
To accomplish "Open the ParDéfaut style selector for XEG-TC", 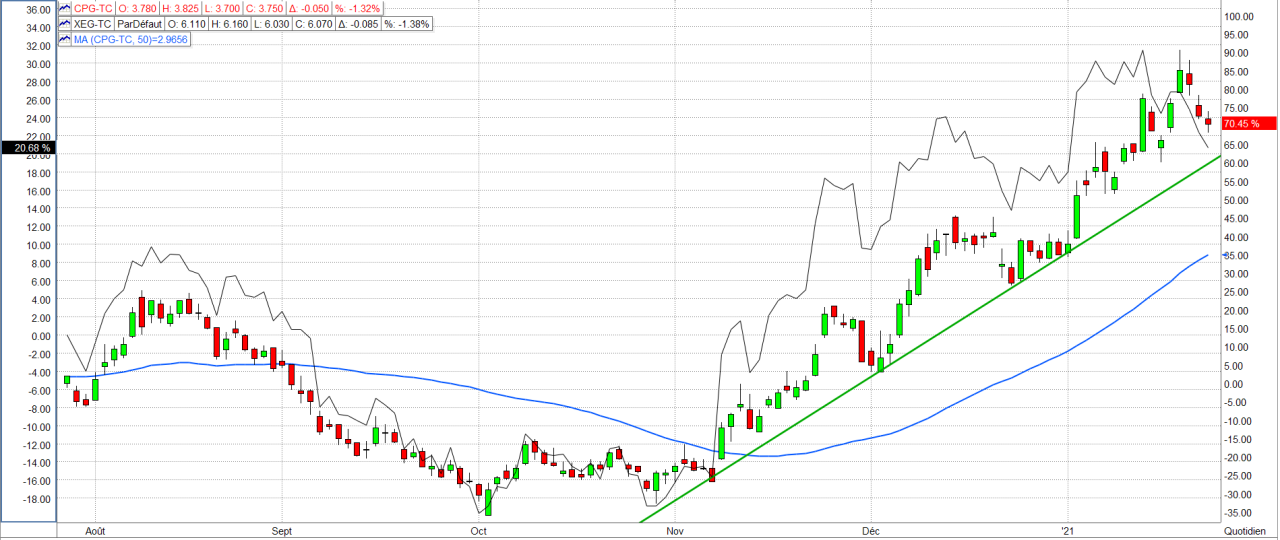I will coord(141,23).
